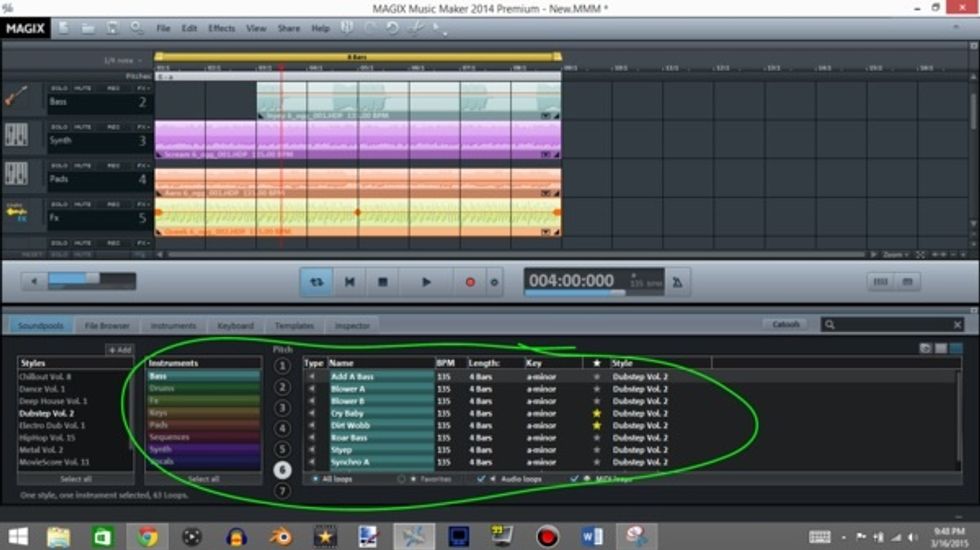Open the FX dropdown on the Synth track
Screen dimensions: 980x550
[144, 127]
